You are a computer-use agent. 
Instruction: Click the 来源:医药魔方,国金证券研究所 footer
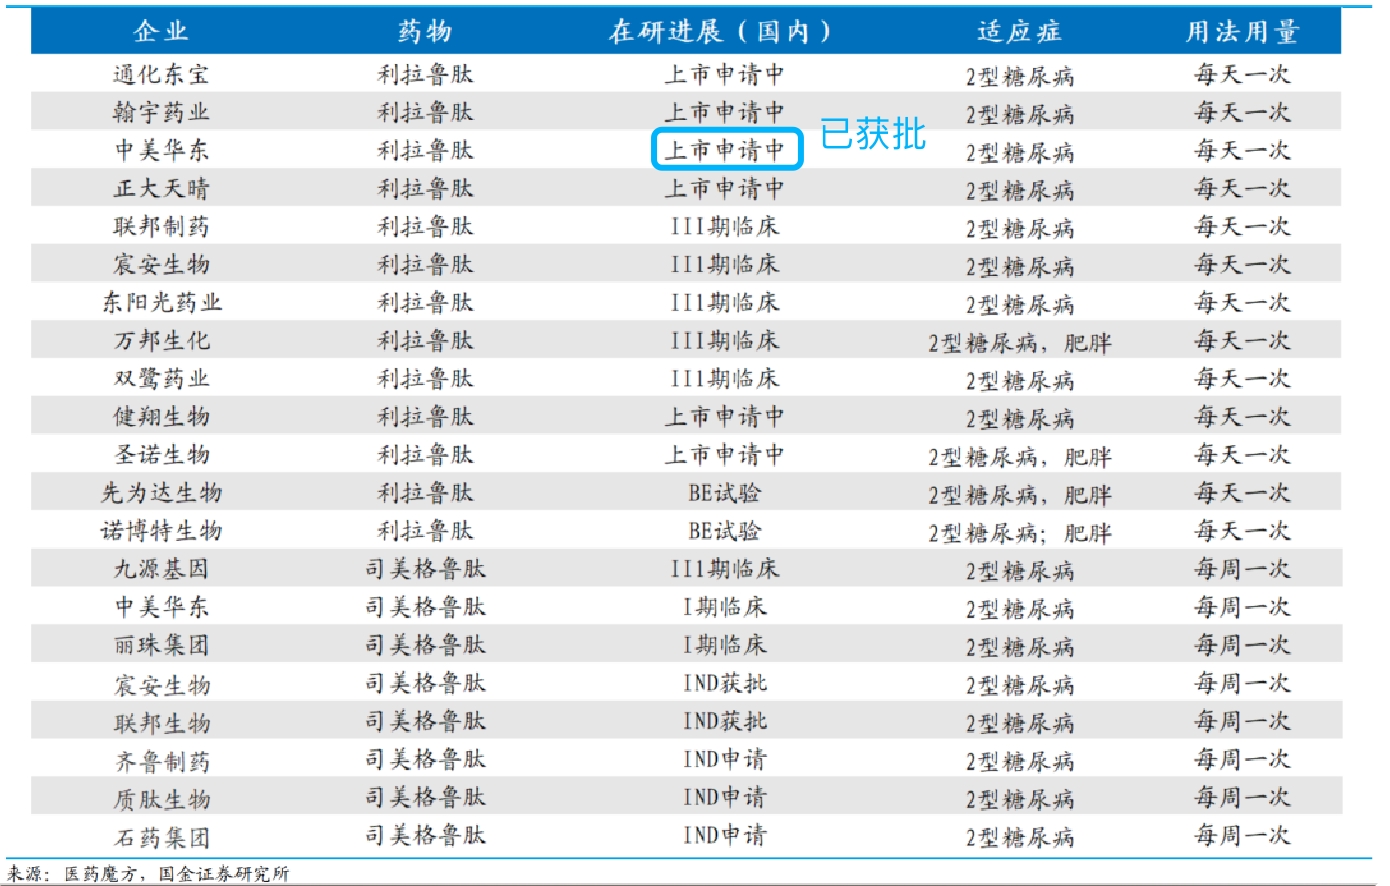(x=148, y=874)
